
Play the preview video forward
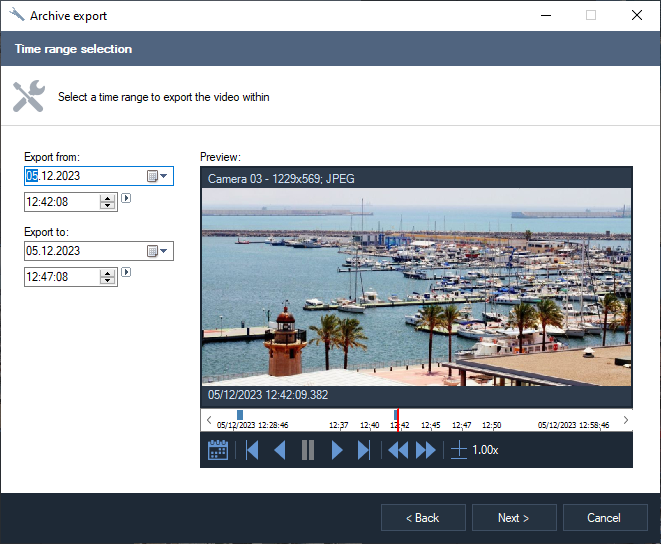337,450
